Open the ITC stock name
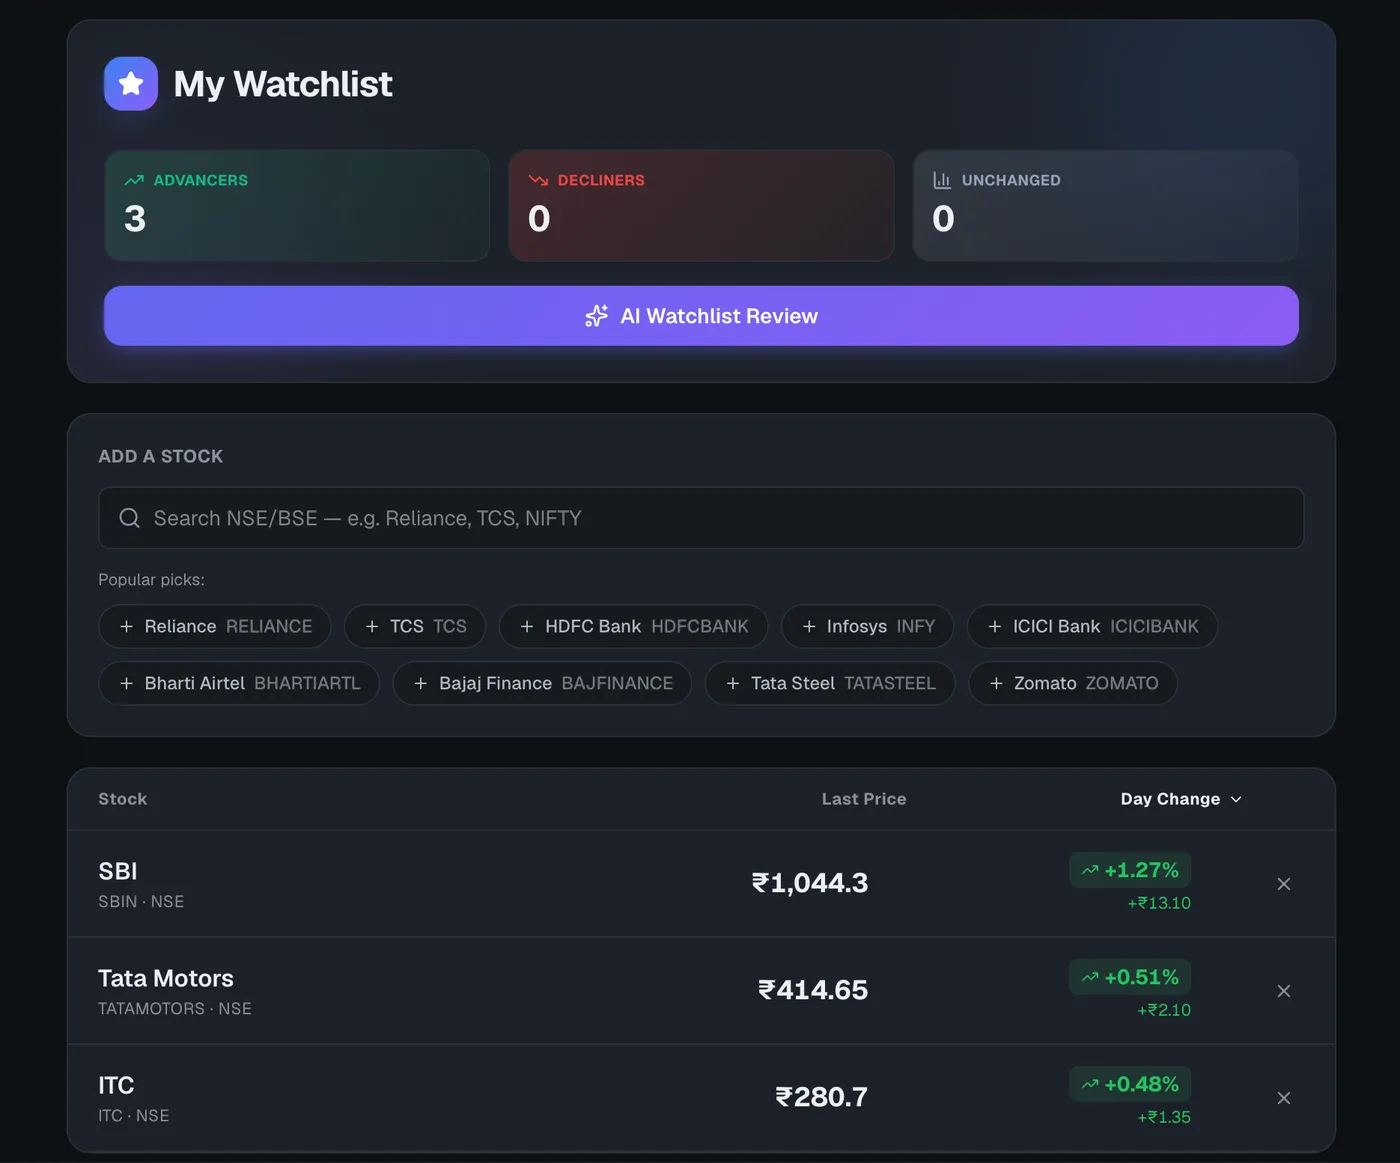Image resolution: width=1400 pixels, height=1163 pixels. 116,1086
